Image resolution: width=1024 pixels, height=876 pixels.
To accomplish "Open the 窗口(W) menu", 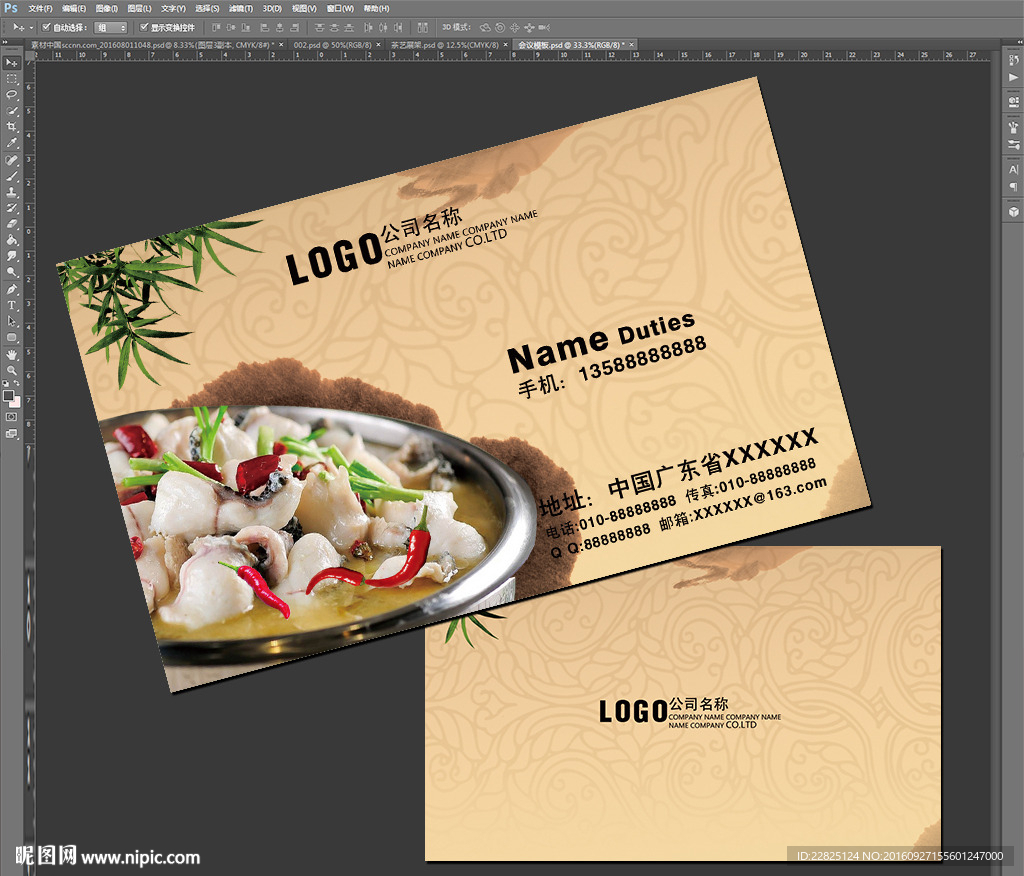I will coord(340,8).
